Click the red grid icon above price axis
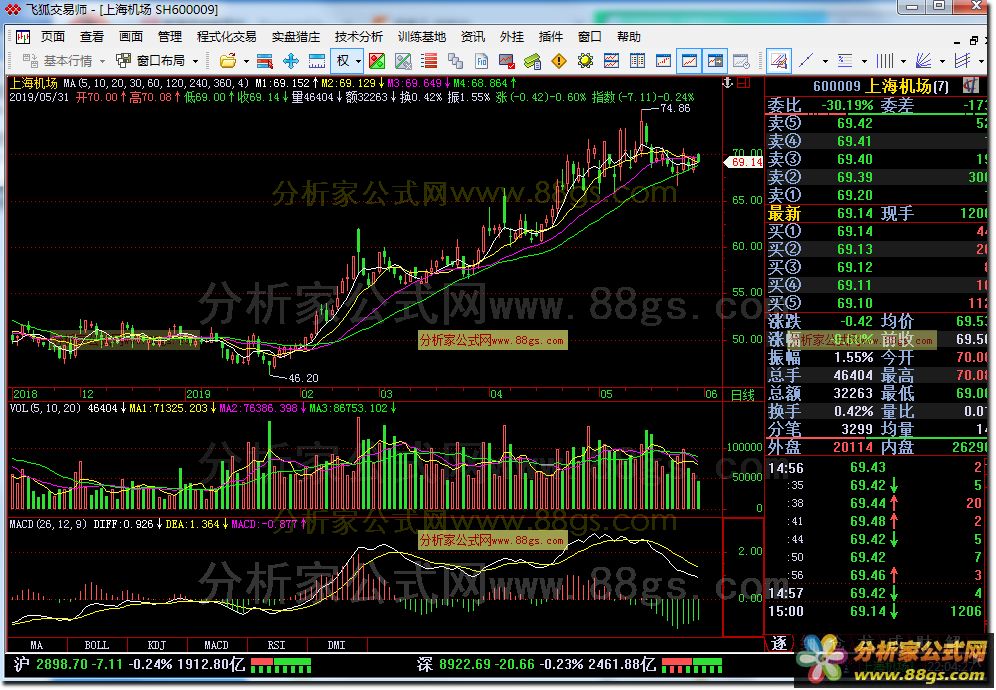 pos(744,83)
